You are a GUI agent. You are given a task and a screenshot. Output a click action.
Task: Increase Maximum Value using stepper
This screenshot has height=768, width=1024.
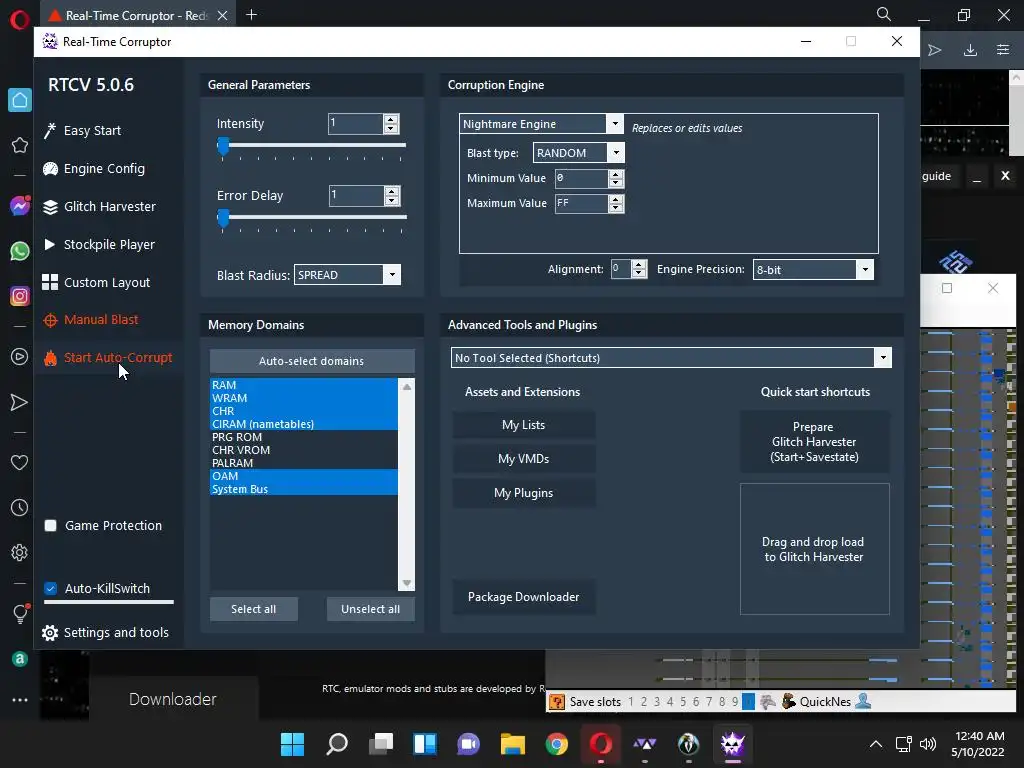tap(616, 199)
